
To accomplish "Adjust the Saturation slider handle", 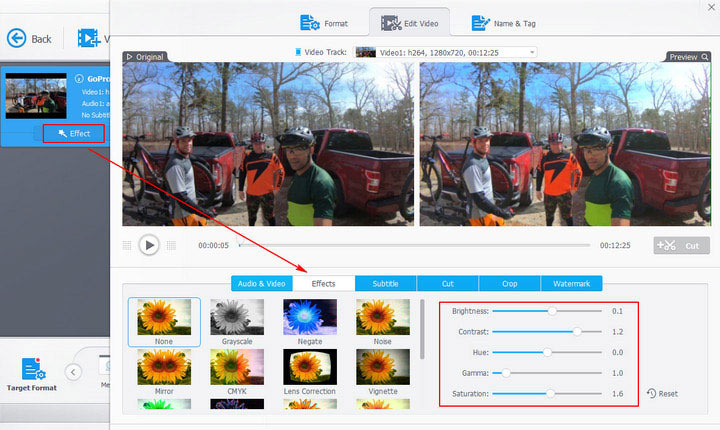I will point(550,394).
